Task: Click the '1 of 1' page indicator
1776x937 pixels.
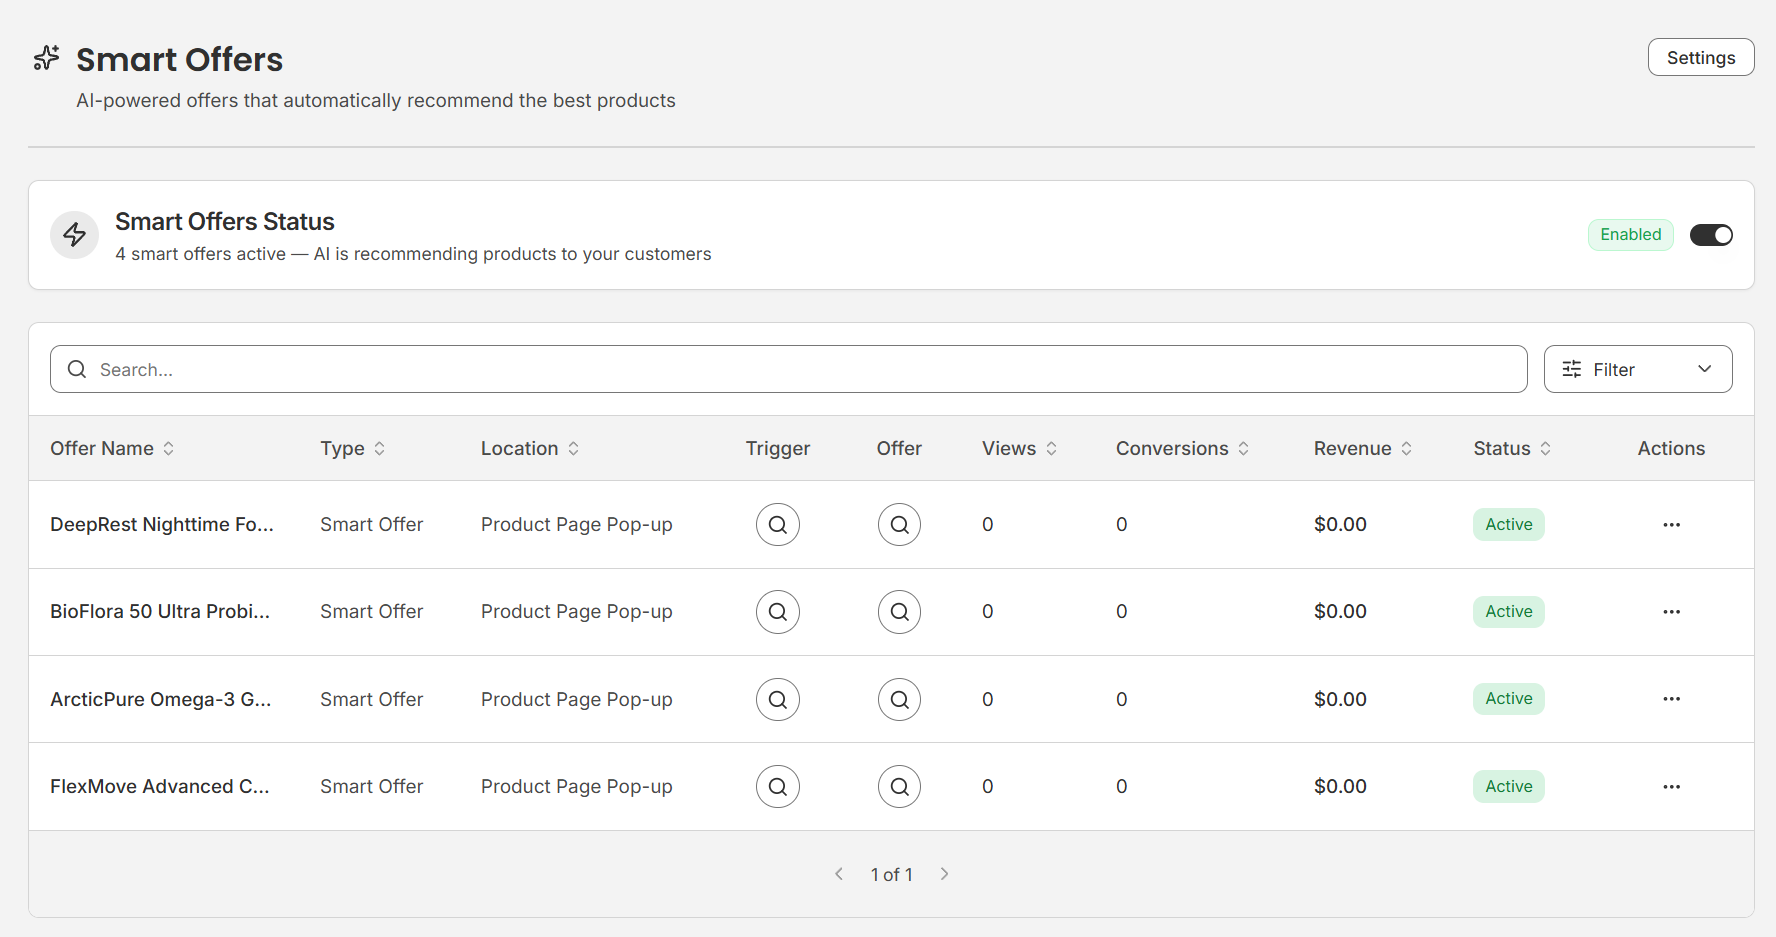Action: [x=892, y=874]
